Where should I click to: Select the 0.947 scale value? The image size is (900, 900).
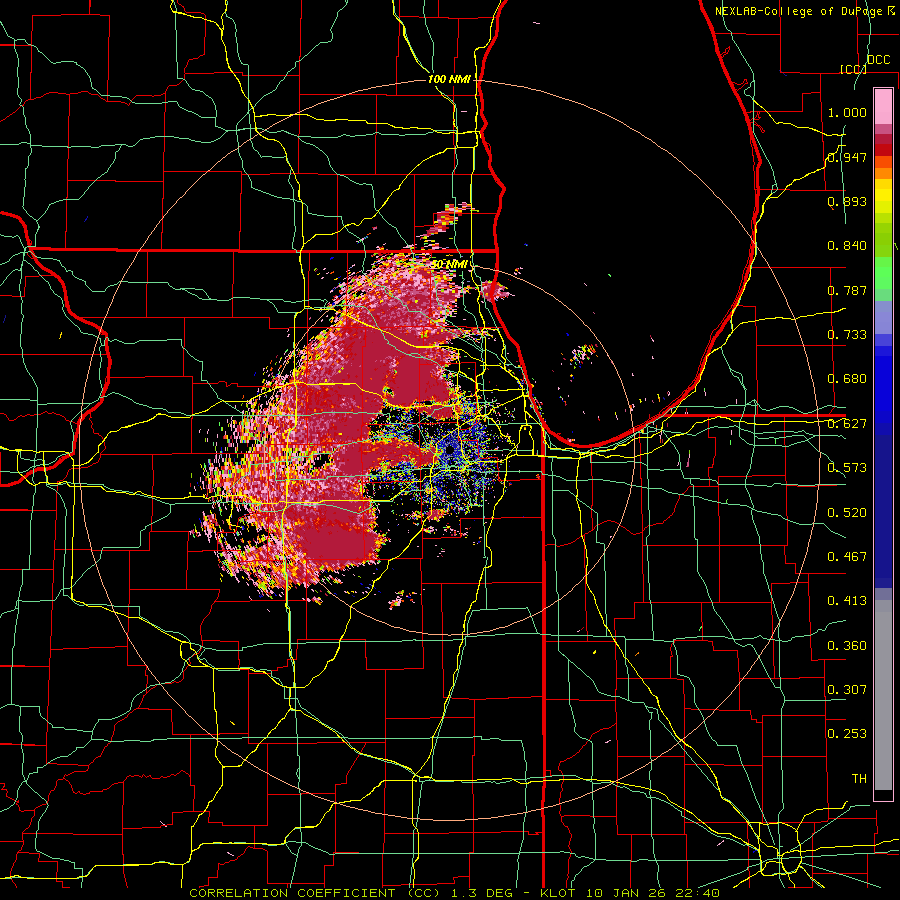pyautogui.click(x=847, y=157)
